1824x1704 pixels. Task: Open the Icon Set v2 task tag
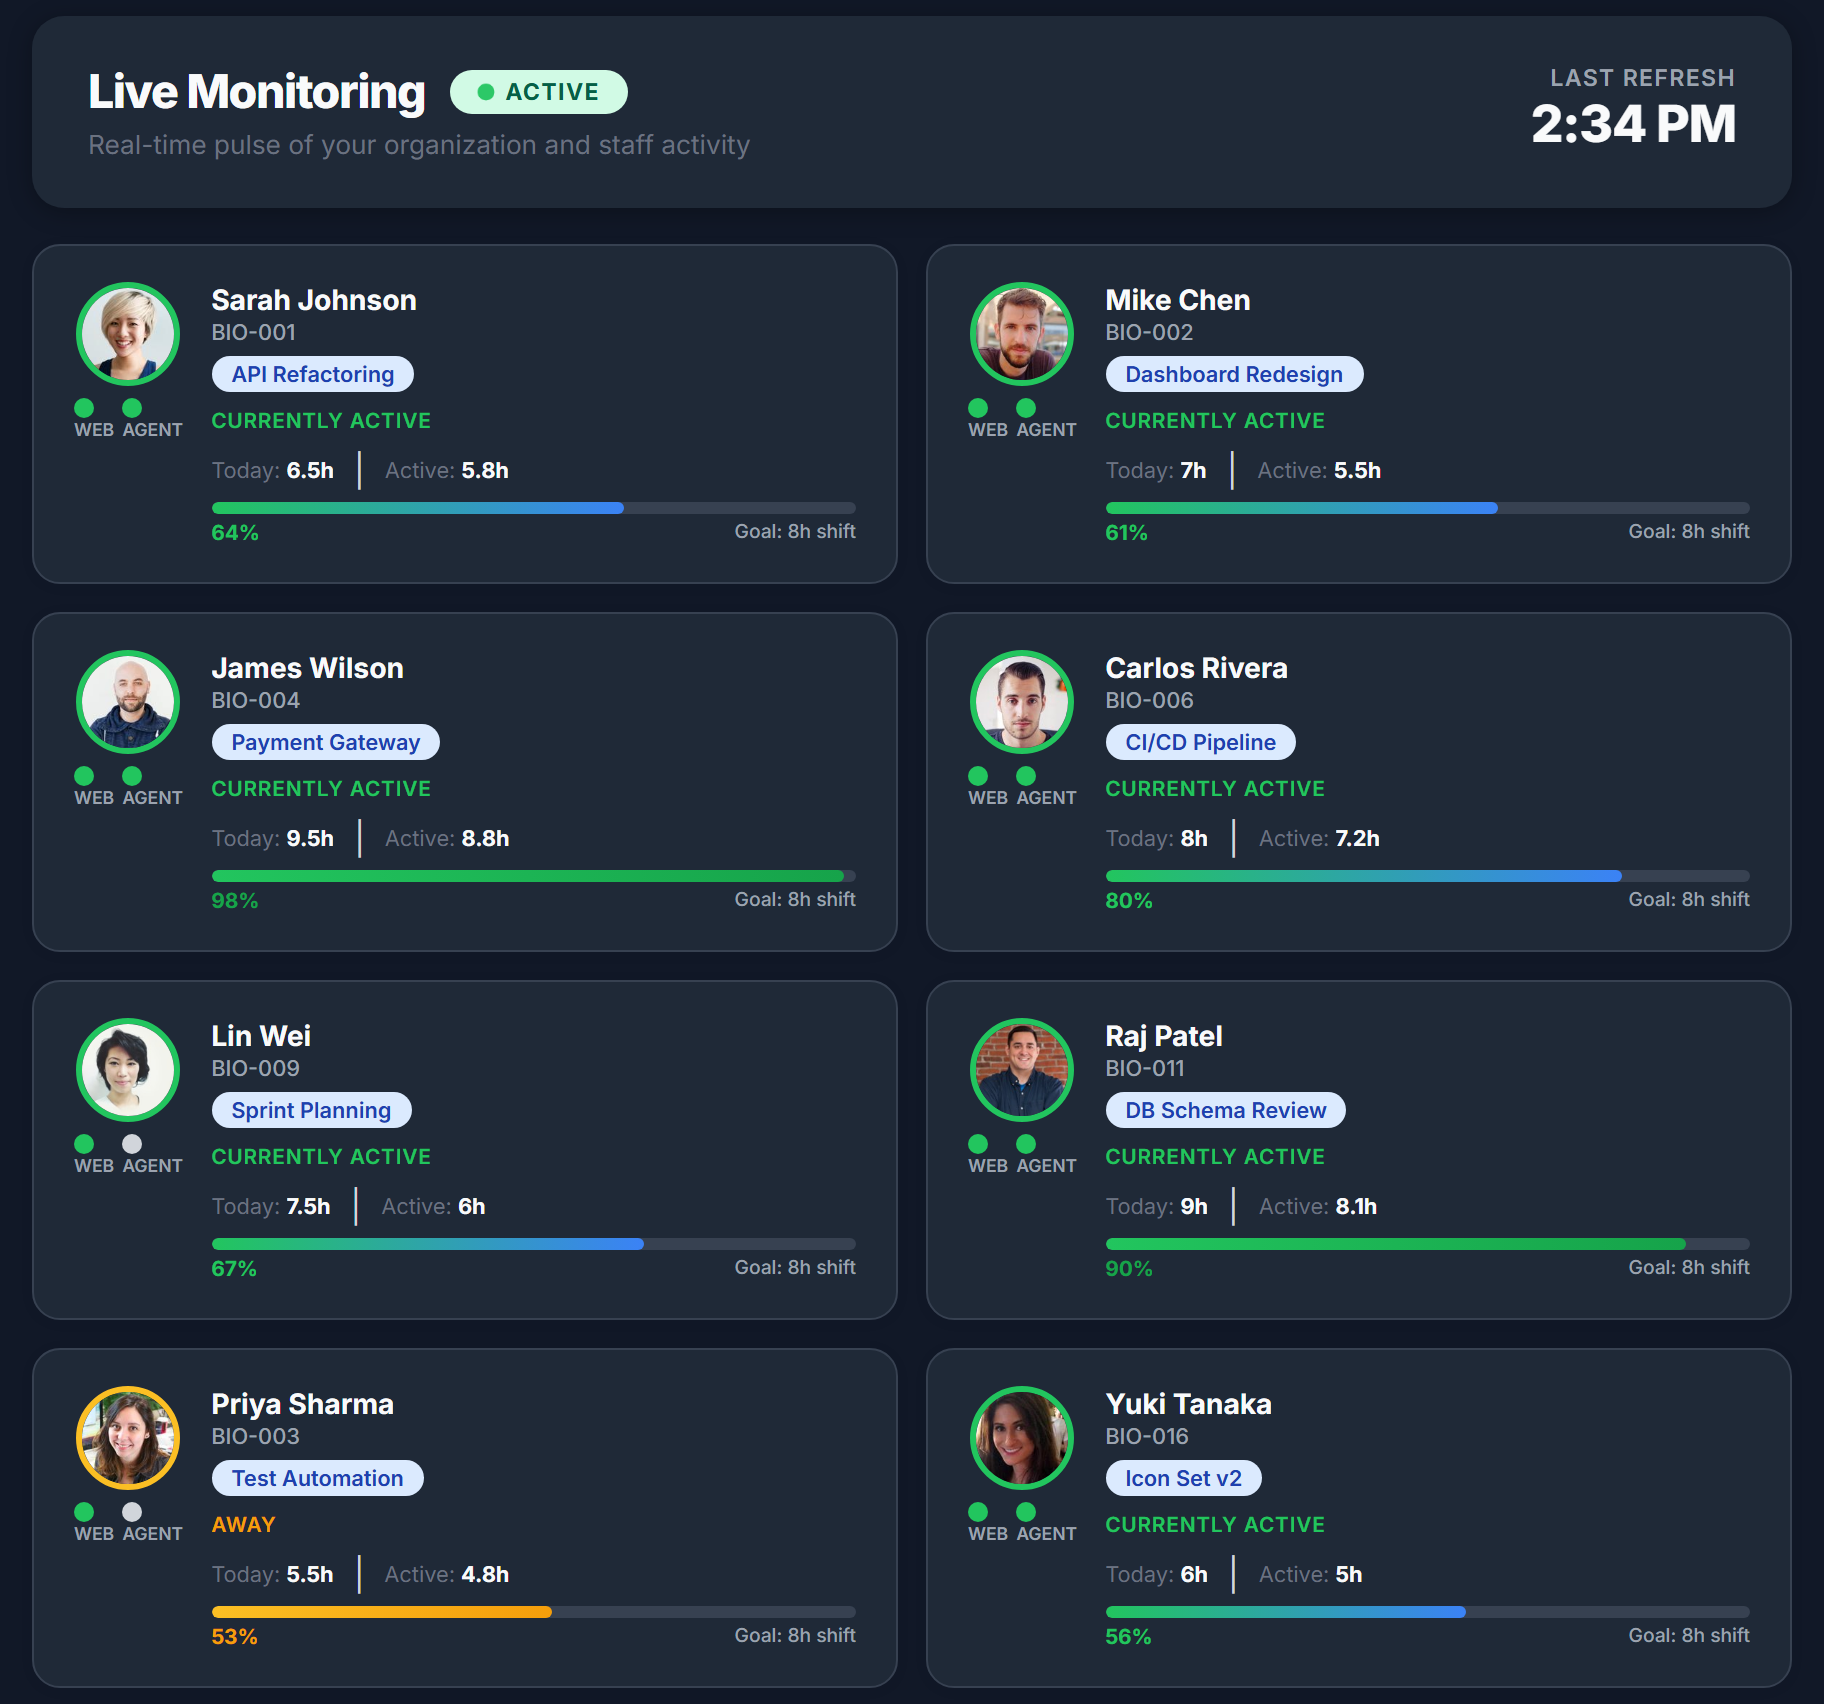1184,1478
